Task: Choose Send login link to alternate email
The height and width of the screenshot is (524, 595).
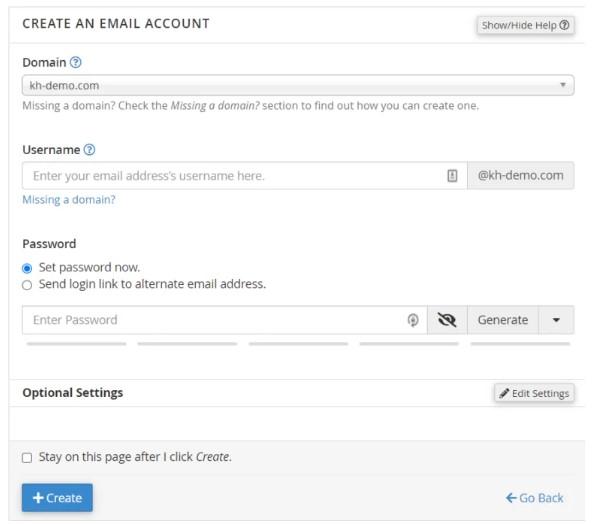Action: coord(27,285)
